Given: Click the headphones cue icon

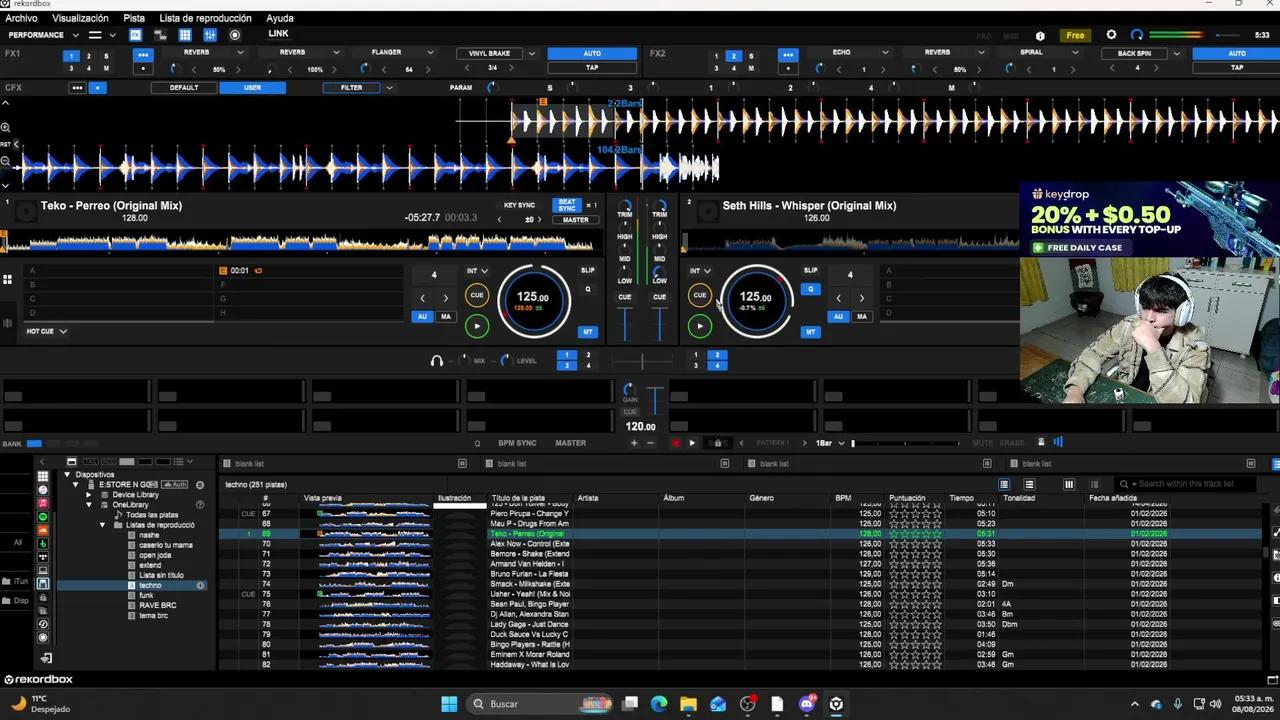Looking at the screenshot, I should point(436,360).
